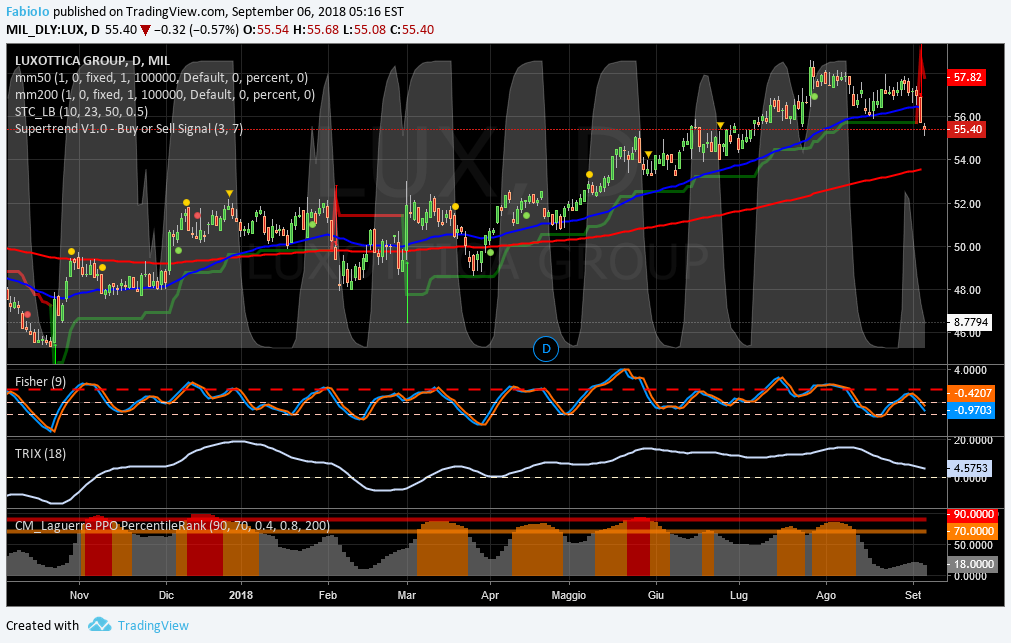Image resolution: width=1011 pixels, height=643 pixels.
Task: Click the Set label on the time axis
Action: point(913,595)
